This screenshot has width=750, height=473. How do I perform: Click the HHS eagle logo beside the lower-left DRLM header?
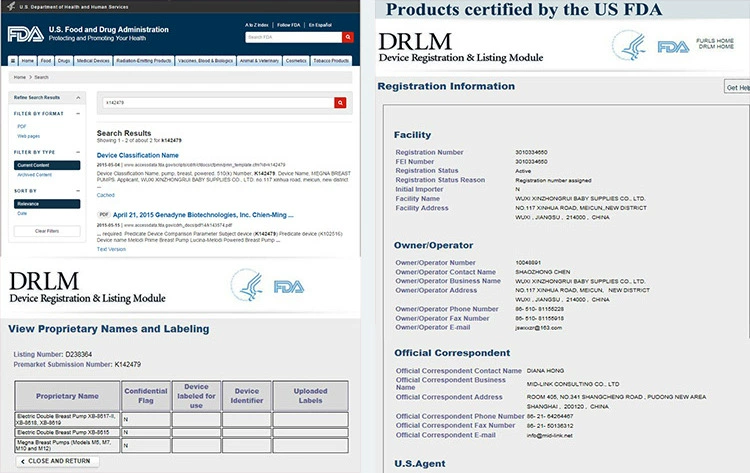click(x=247, y=285)
